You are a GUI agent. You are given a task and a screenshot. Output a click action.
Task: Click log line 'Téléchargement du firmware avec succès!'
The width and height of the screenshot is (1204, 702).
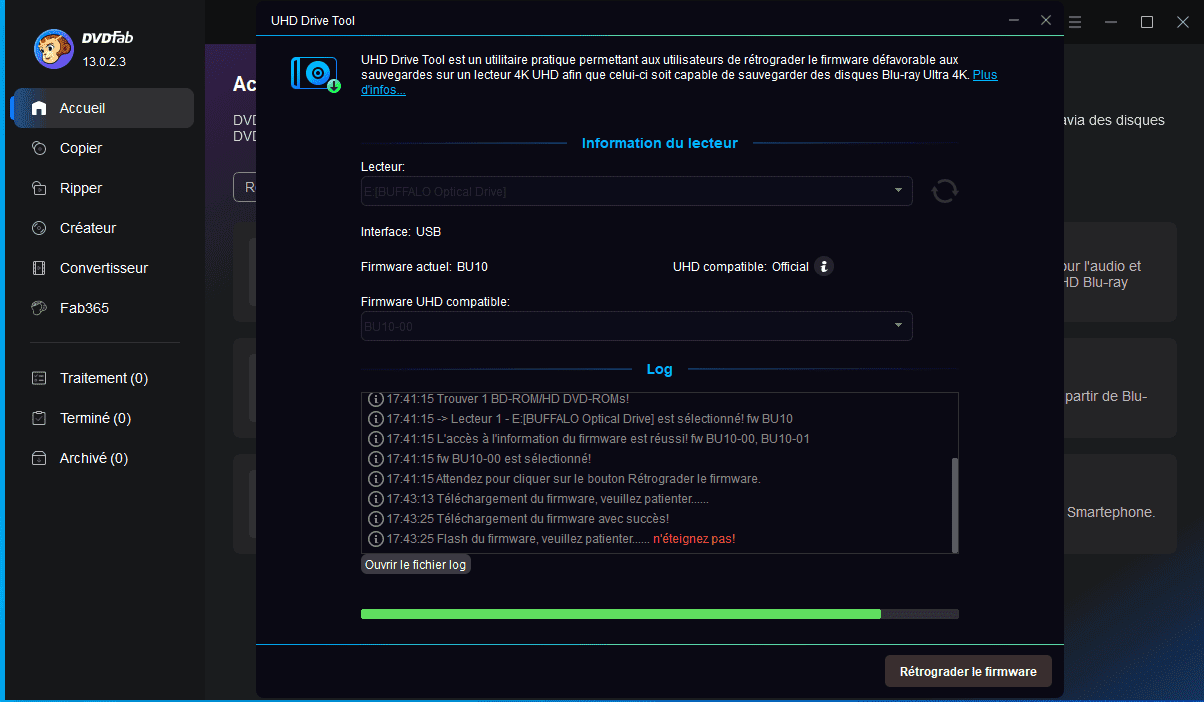point(518,519)
